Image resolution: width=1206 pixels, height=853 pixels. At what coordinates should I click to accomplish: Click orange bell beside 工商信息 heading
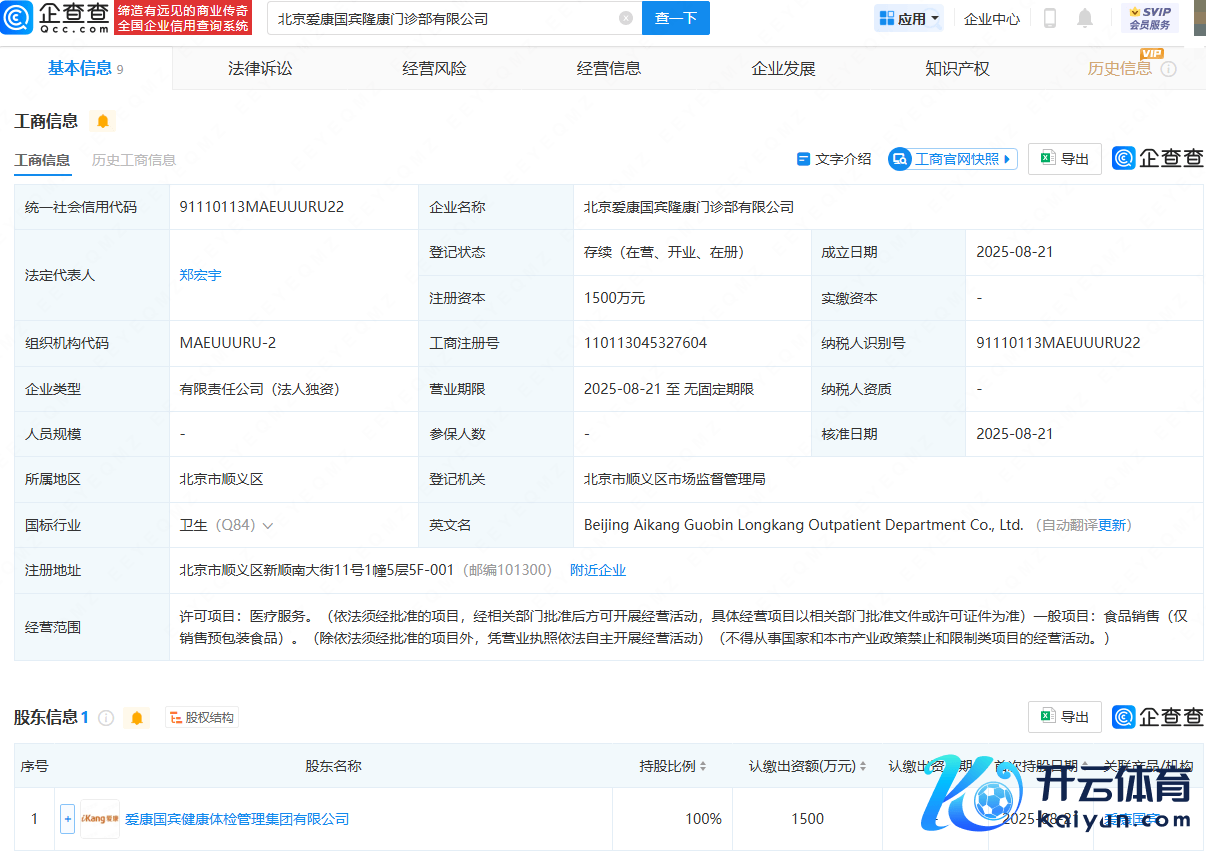coord(102,121)
